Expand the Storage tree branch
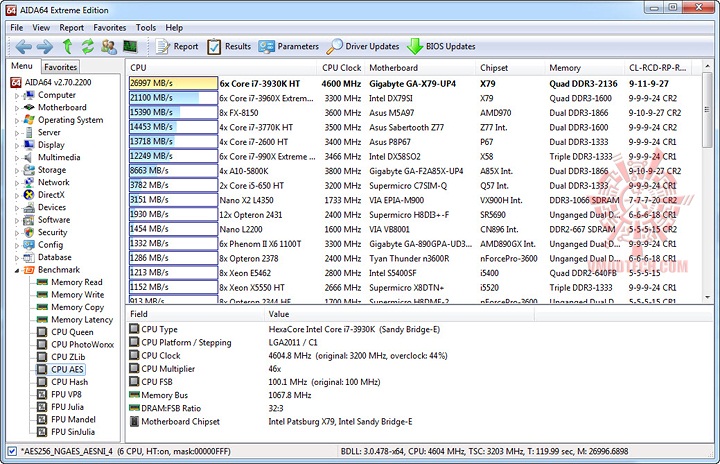720x464 pixels. coord(17,170)
